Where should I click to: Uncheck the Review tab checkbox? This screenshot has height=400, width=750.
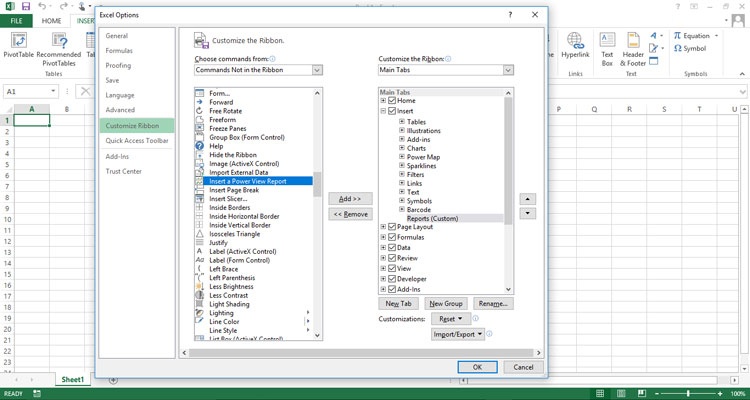[392, 258]
